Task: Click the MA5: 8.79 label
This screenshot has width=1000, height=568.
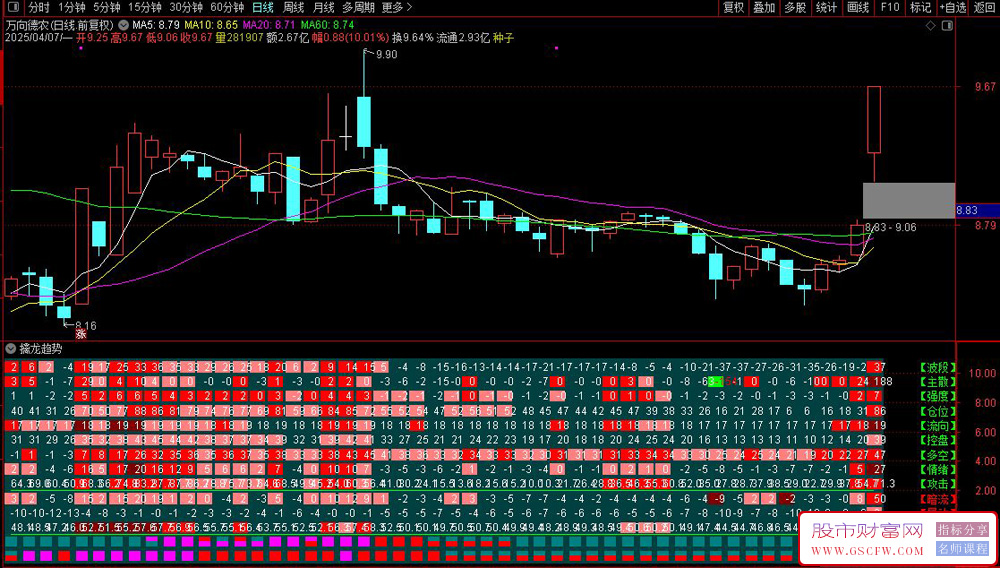Action: click(155, 25)
